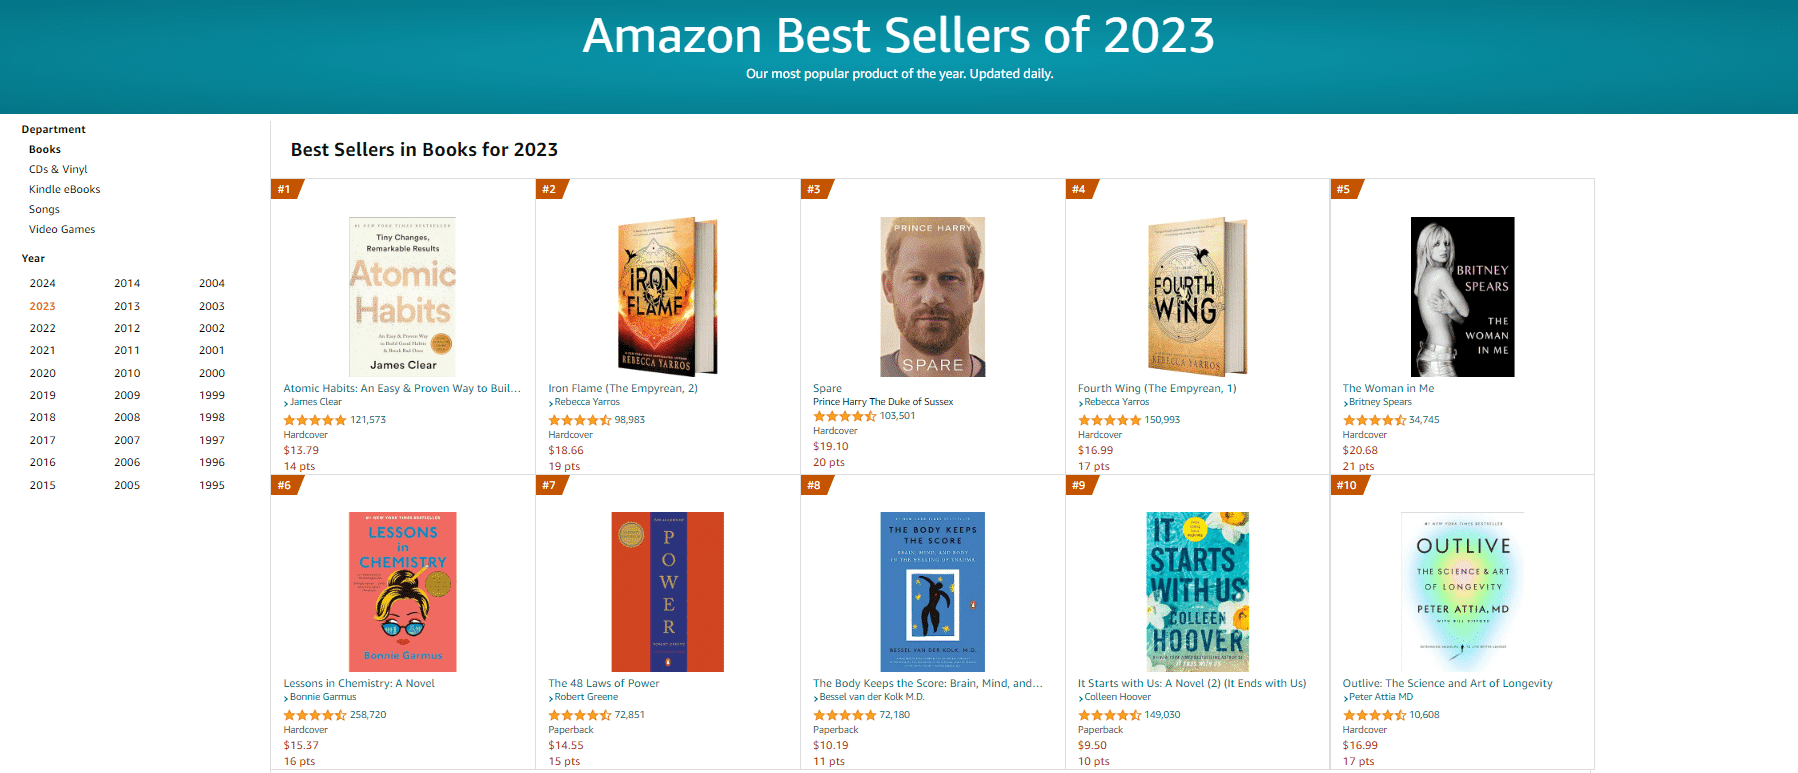Open the Rebecca Yarros author link under Iron Flame
The image size is (1798, 773).
pos(587,402)
